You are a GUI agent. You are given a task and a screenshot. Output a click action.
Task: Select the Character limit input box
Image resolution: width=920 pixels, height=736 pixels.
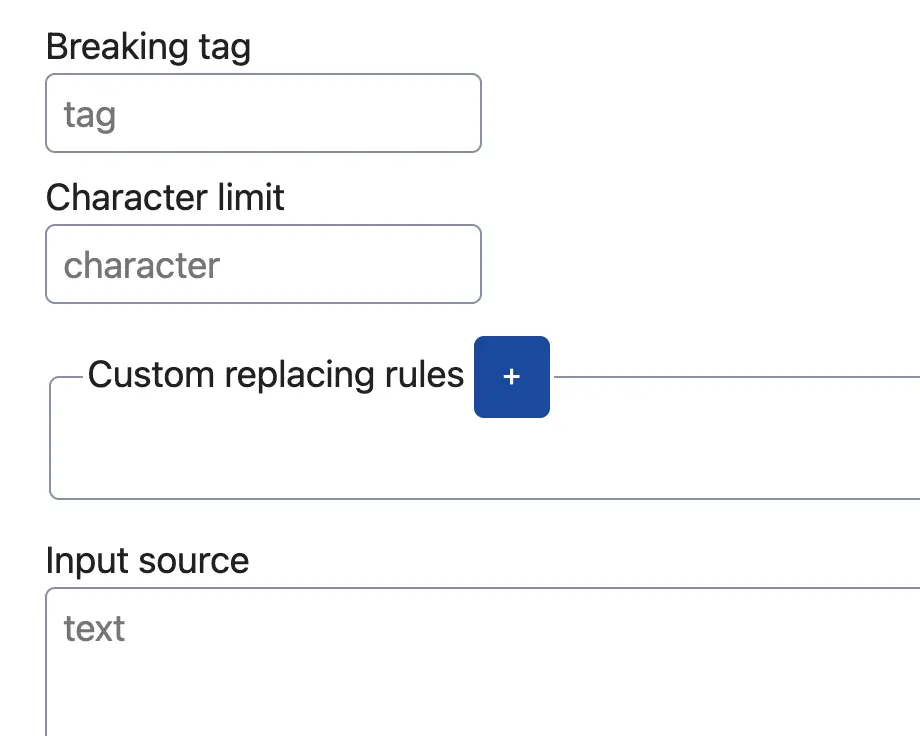point(263,264)
